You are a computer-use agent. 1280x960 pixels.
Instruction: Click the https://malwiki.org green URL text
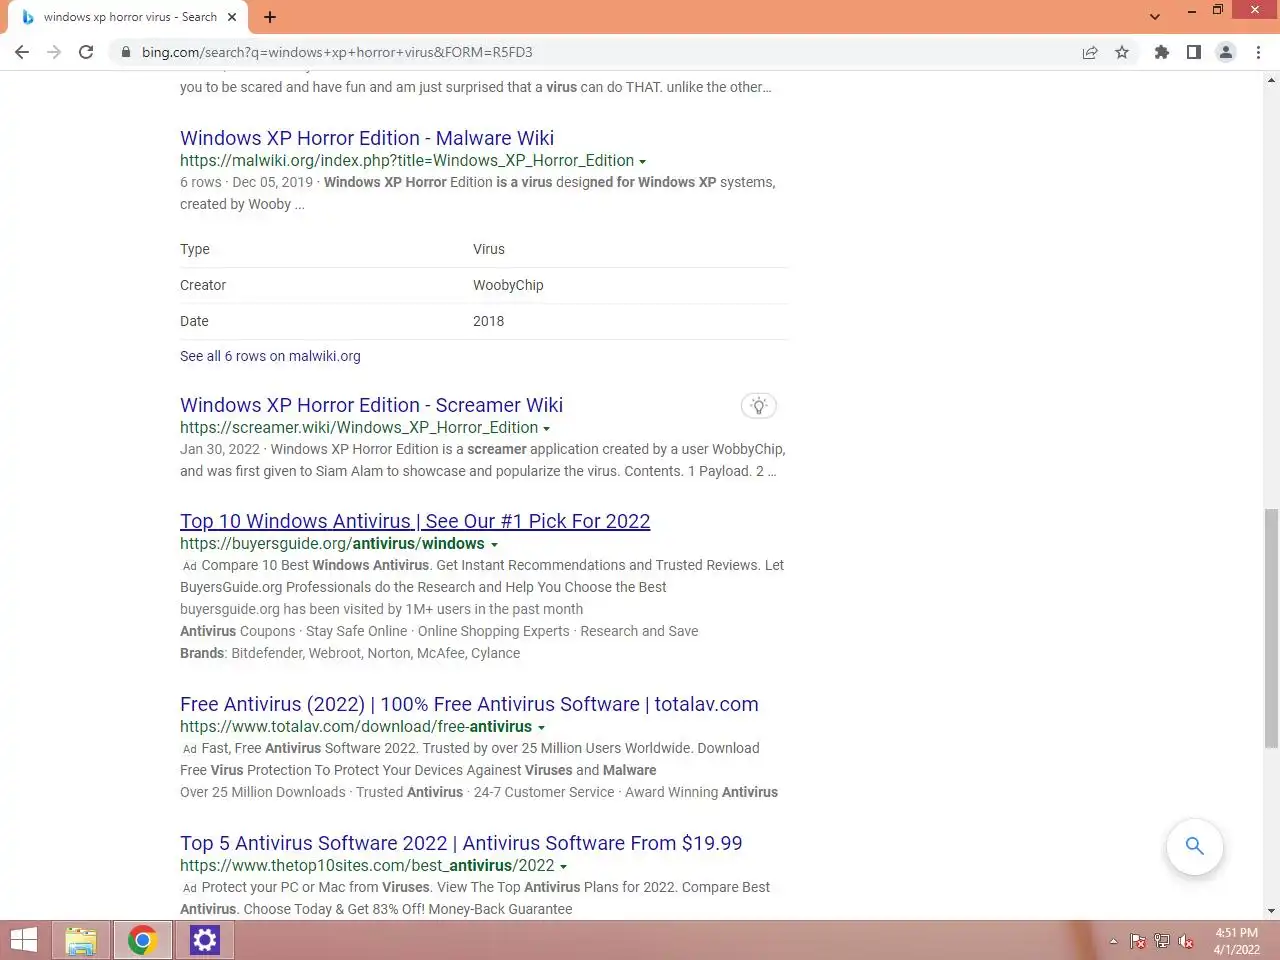pos(407,160)
